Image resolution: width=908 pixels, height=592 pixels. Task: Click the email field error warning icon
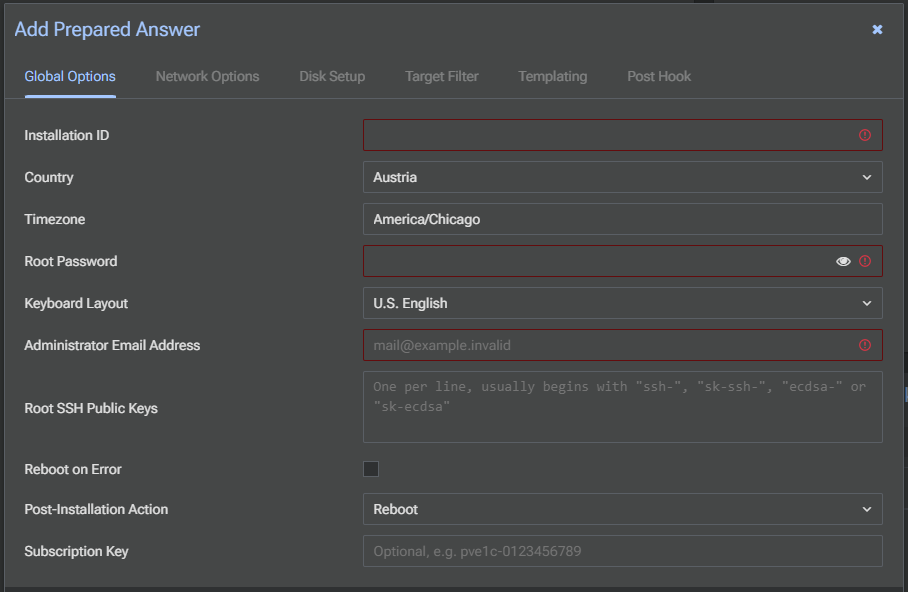tap(865, 345)
